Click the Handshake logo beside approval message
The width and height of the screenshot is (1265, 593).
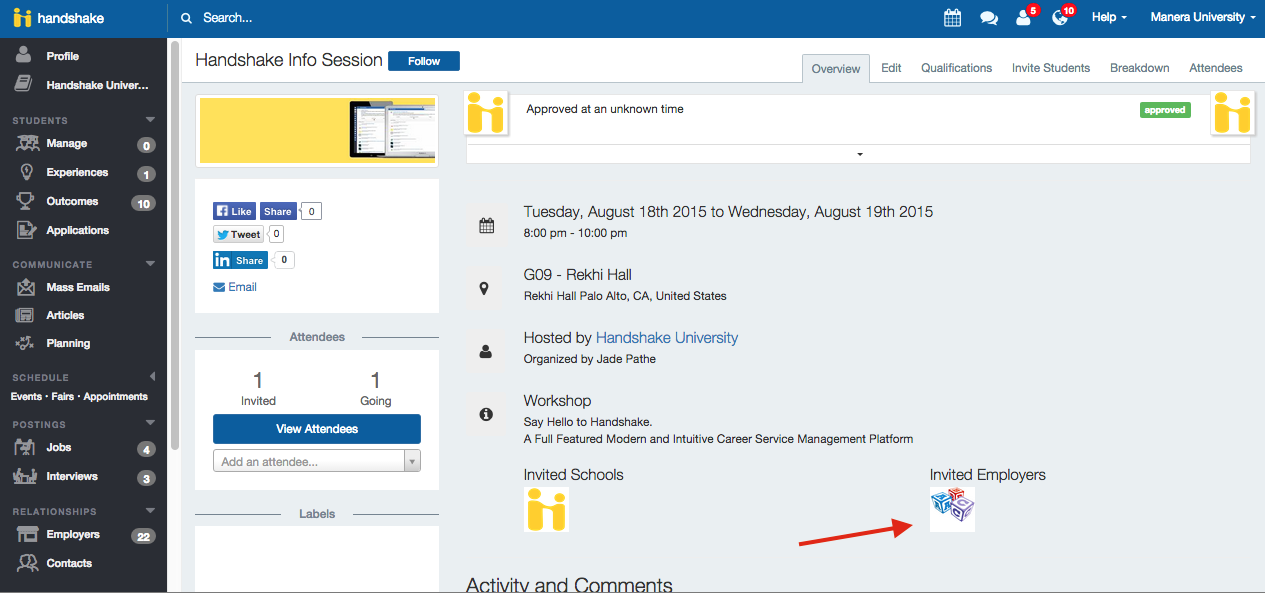[488, 112]
